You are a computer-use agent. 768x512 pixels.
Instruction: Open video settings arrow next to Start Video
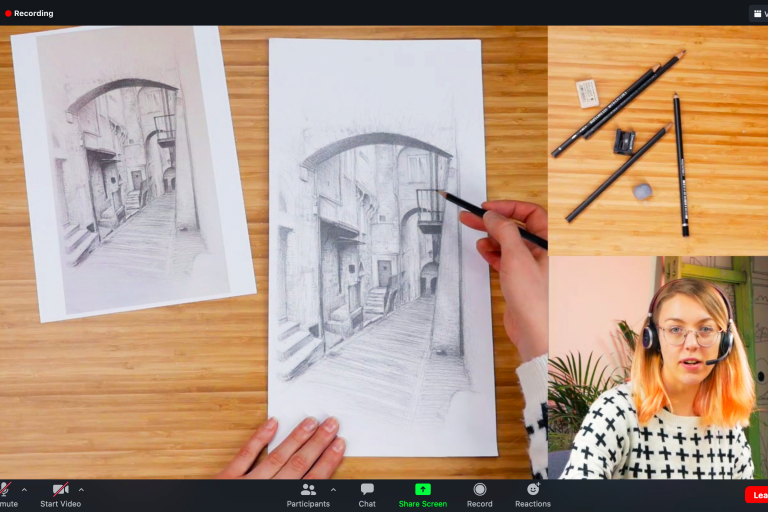[81, 490]
